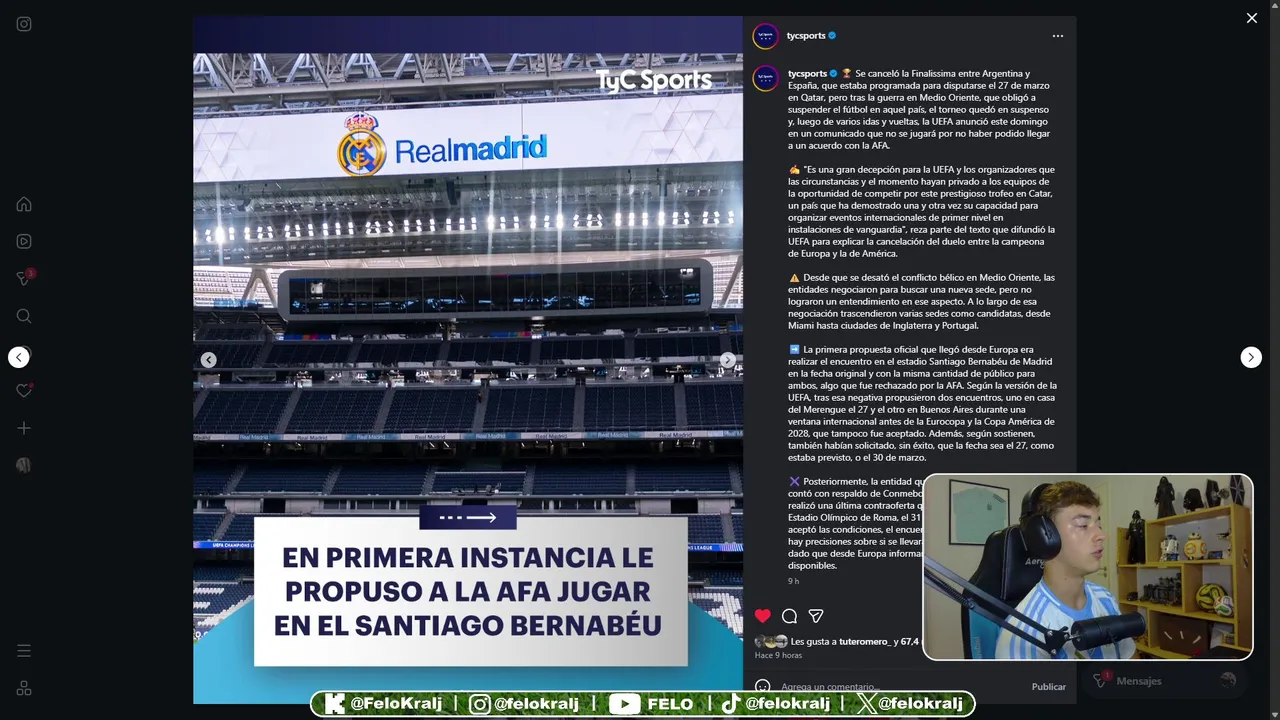Viewport: 1280px width, 720px height.
Task: Open your profile avatar in sidebar
Action: tap(24, 465)
